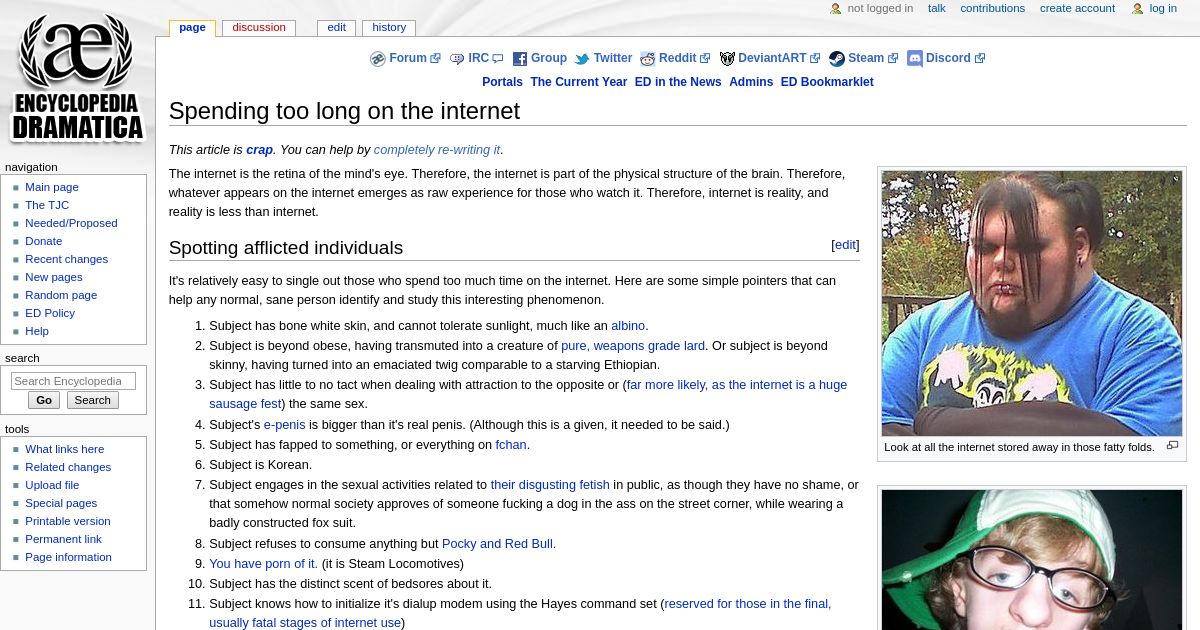Open the edit tab
This screenshot has height=630, width=1200.
[336, 27]
